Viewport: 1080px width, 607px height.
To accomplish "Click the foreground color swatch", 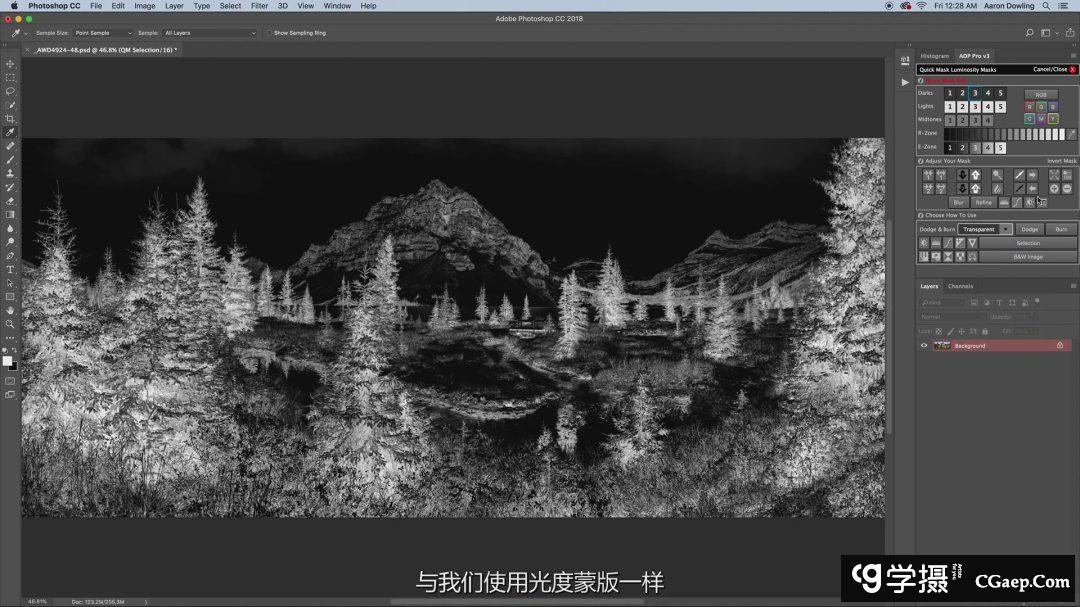I will [x=7, y=362].
